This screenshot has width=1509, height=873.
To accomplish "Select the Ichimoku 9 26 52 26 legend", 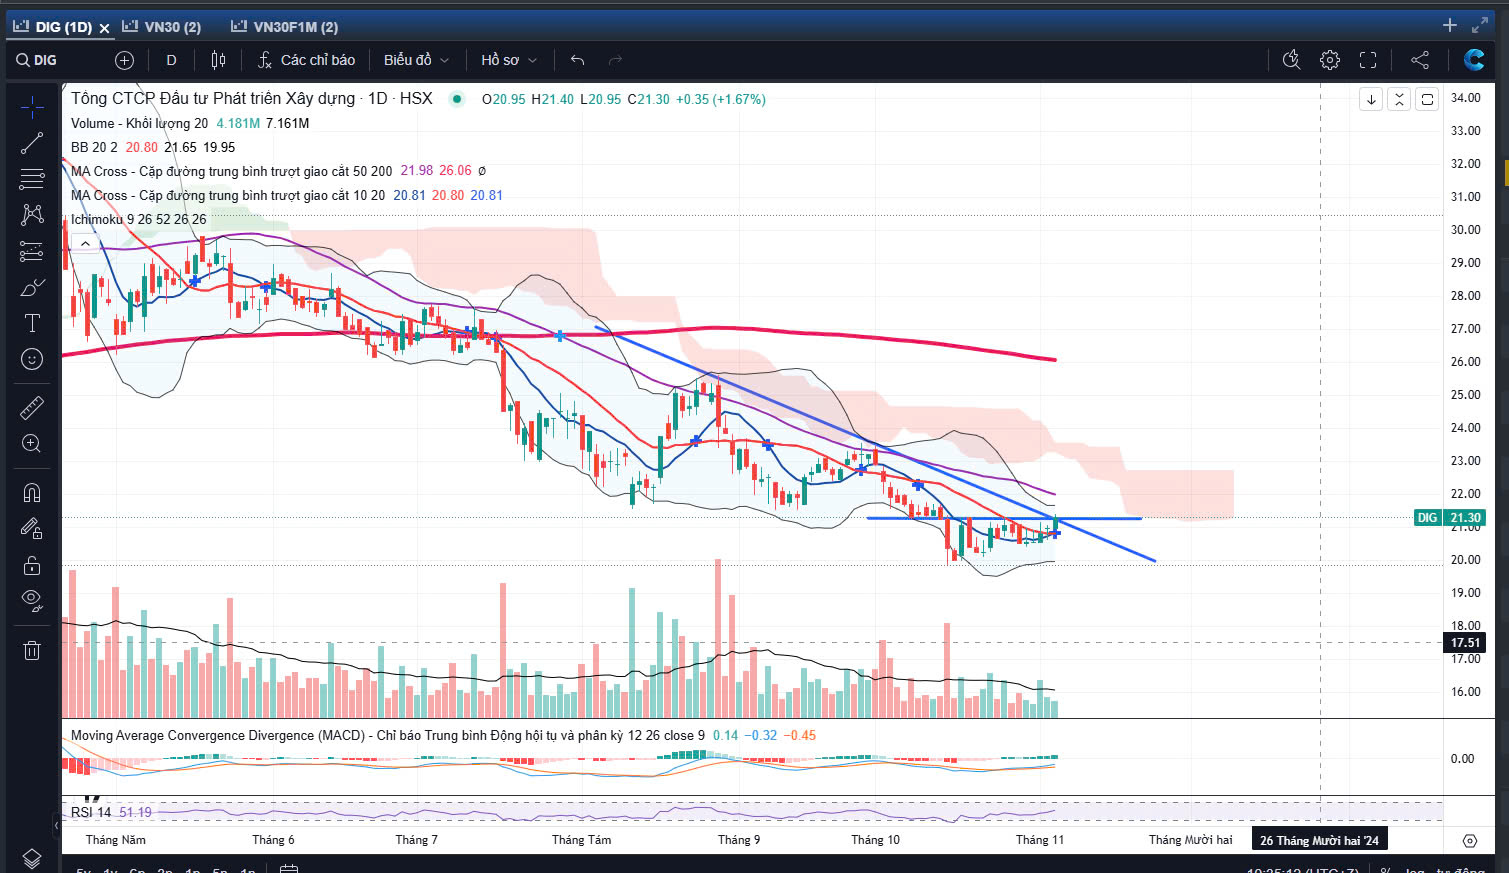I will (138, 219).
